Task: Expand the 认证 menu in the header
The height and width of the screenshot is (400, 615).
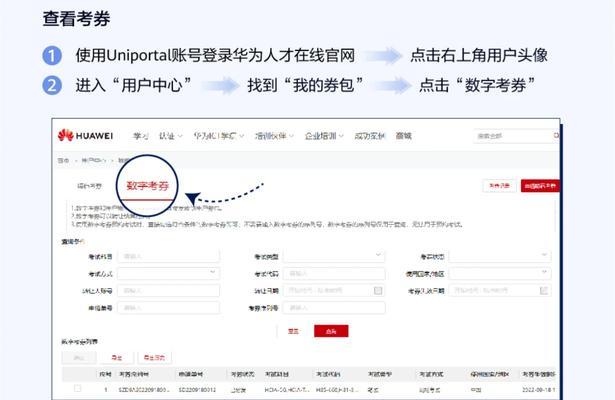Action: click(x=171, y=136)
